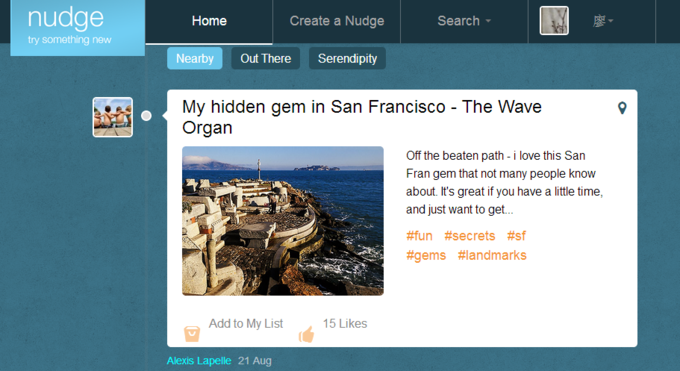Switch to Serendipity filter
Image resolution: width=680 pixels, height=371 pixels.
pos(347,59)
